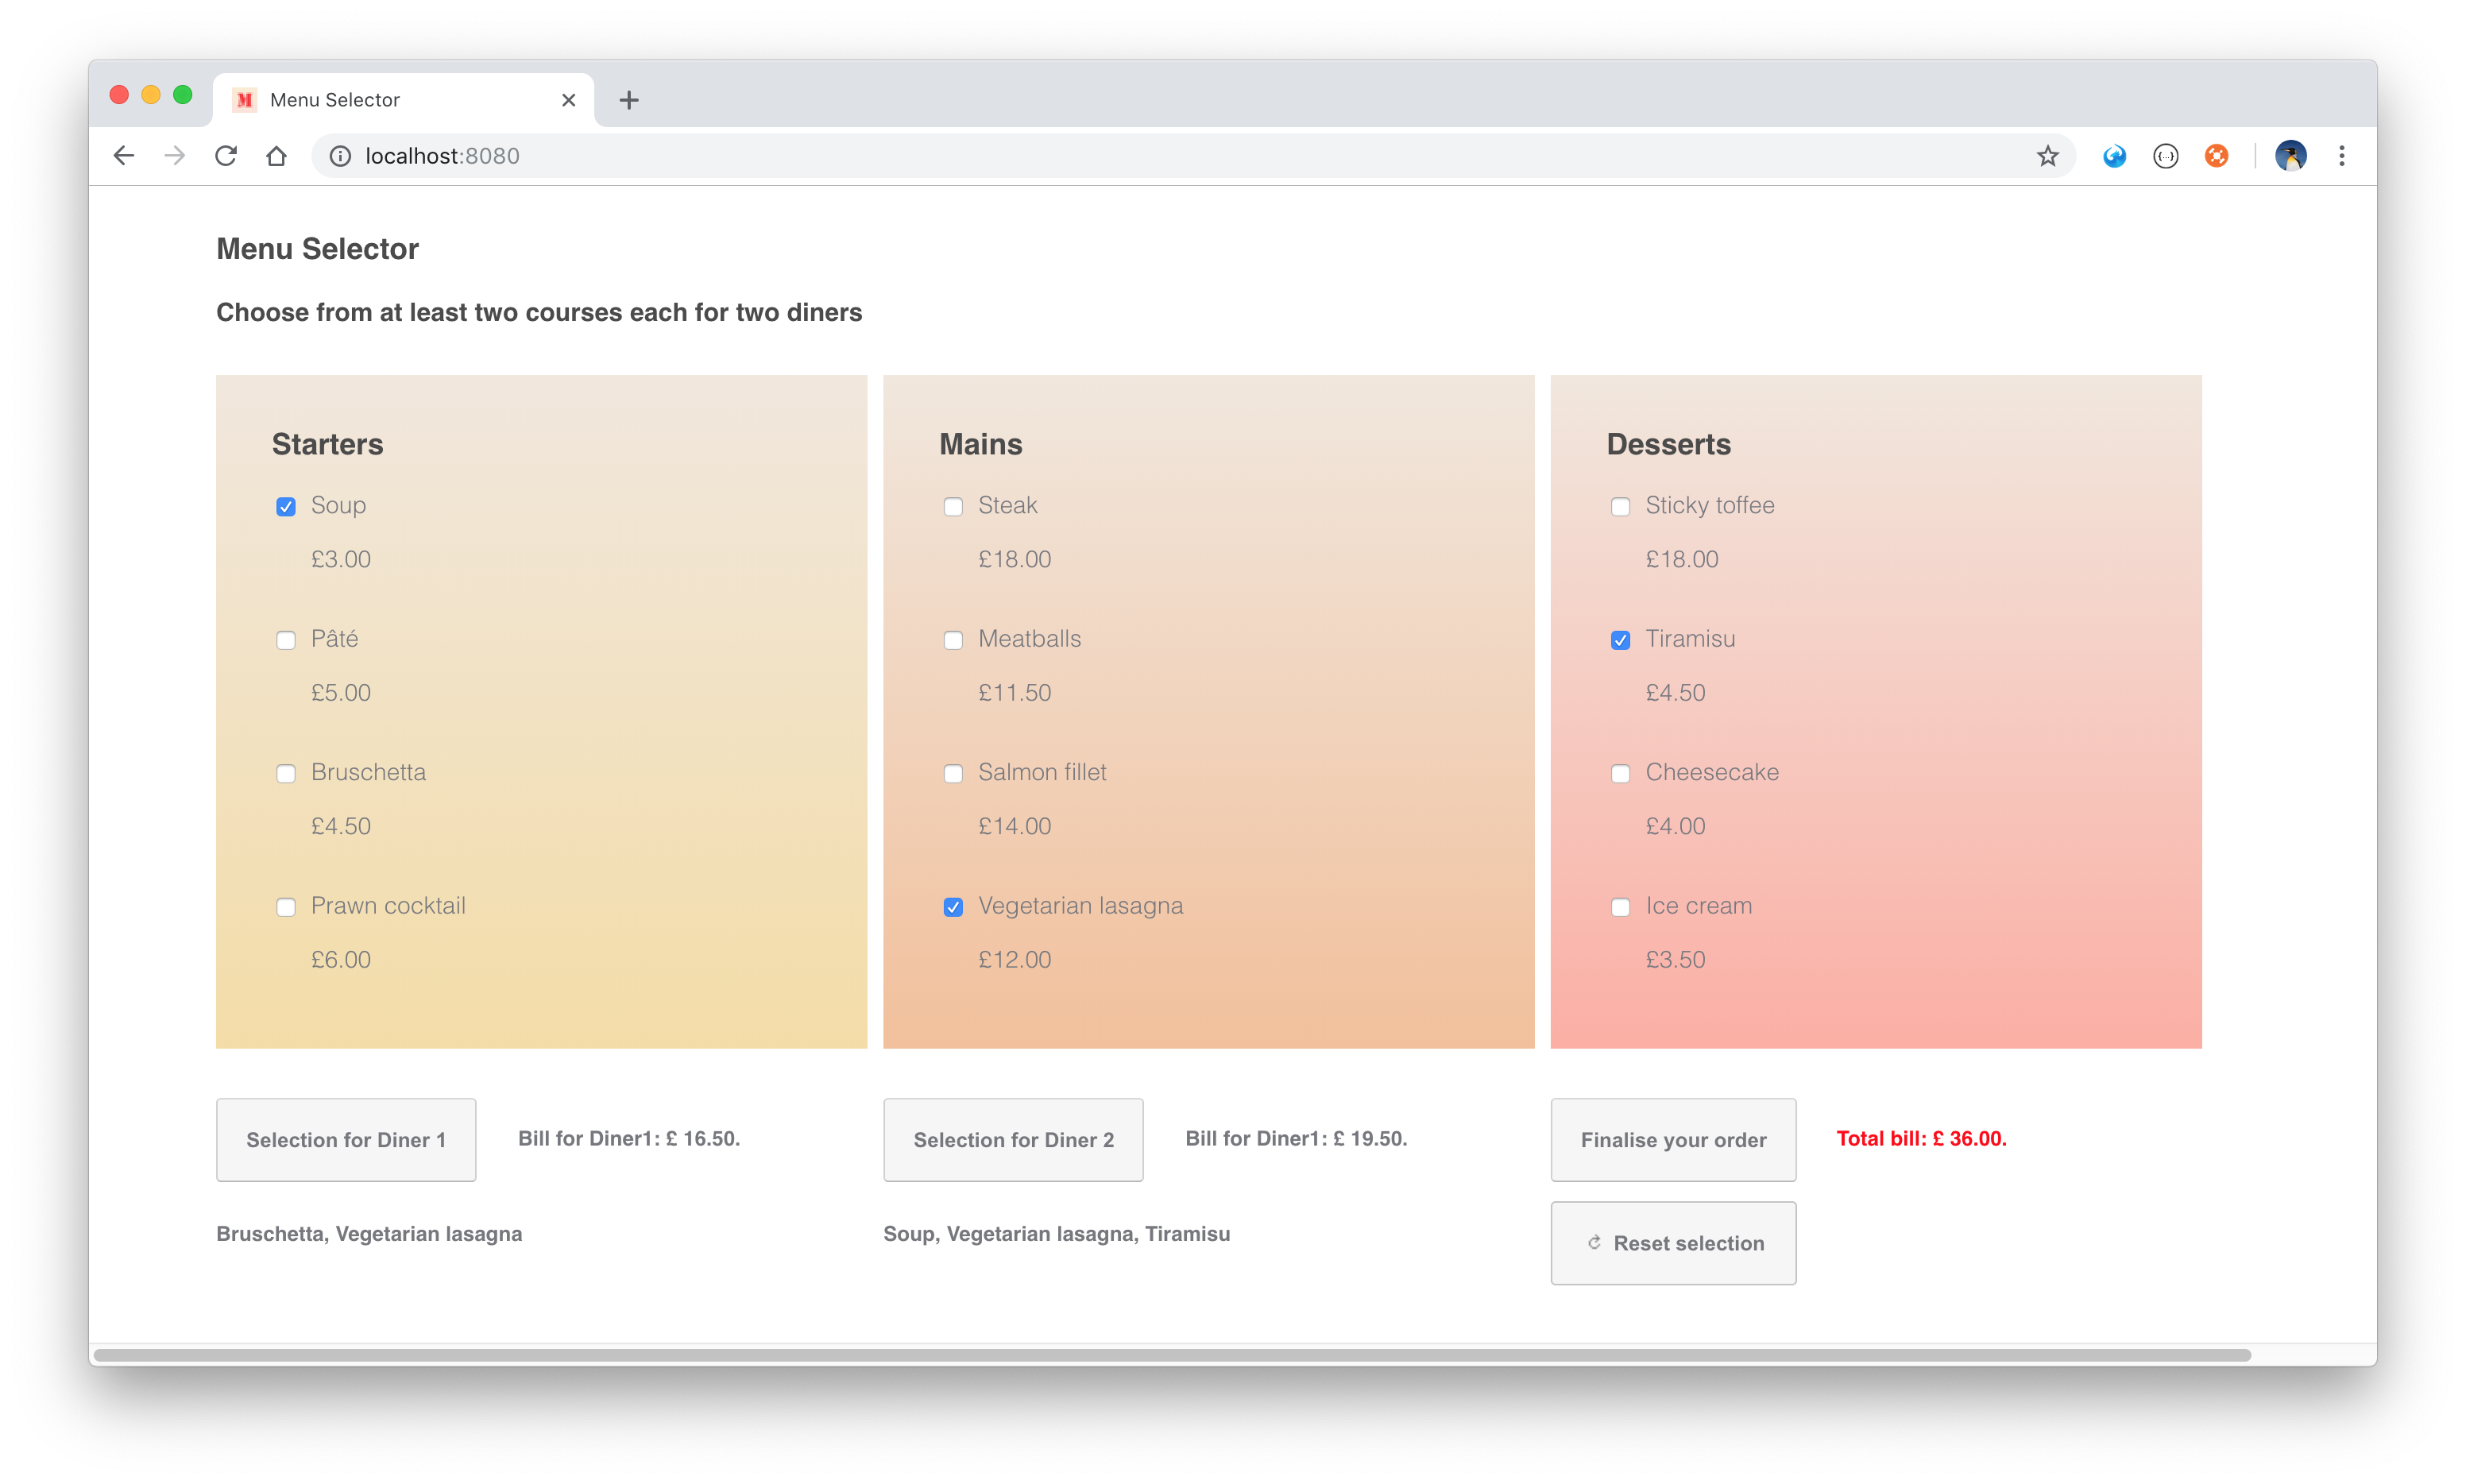The image size is (2466, 1484).
Task: Click the user profile avatar
Action: (x=2290, y=156)
